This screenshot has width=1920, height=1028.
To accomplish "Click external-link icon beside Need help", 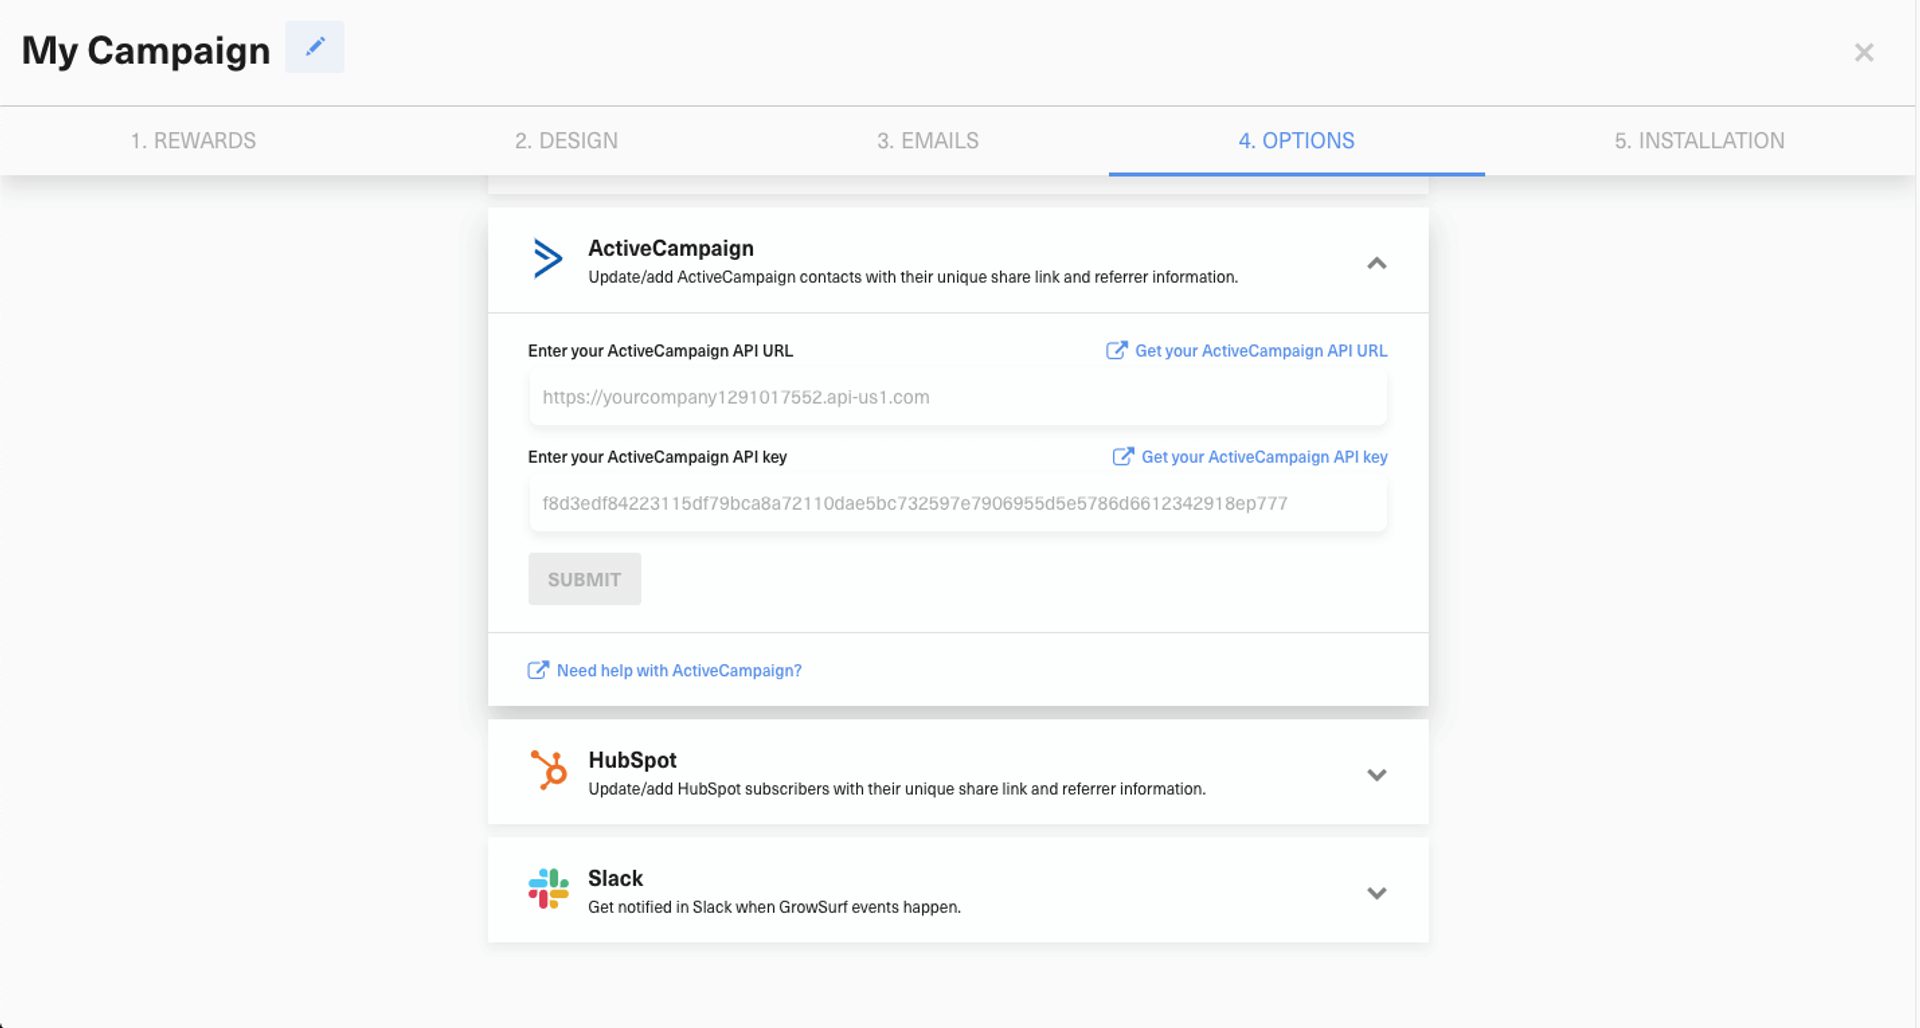I will tap(538, 671).
